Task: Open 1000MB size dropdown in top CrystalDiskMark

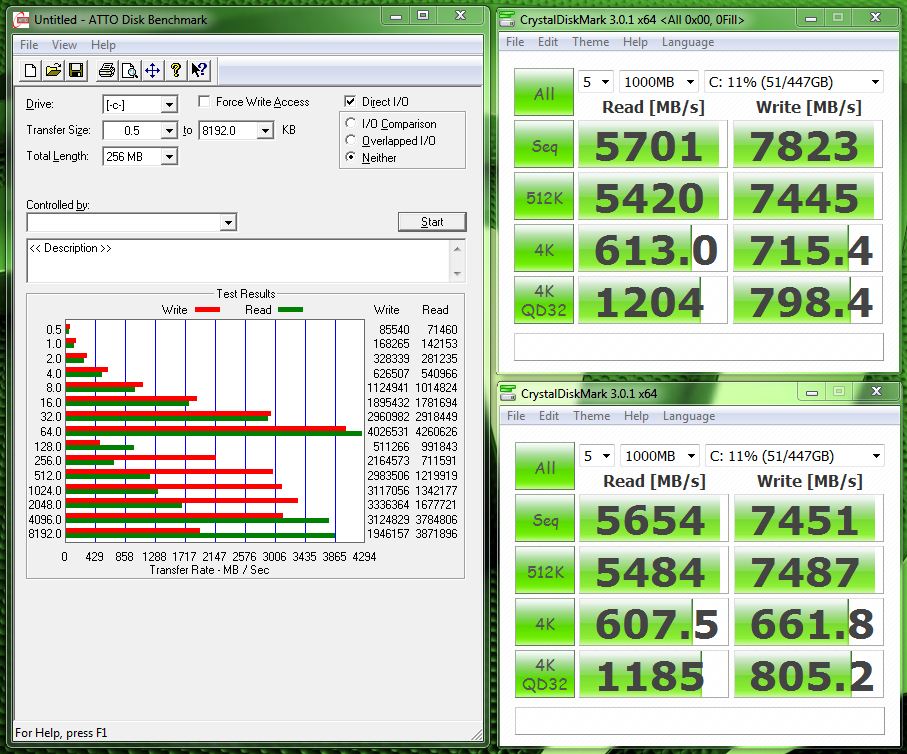Action: [659, 82]
